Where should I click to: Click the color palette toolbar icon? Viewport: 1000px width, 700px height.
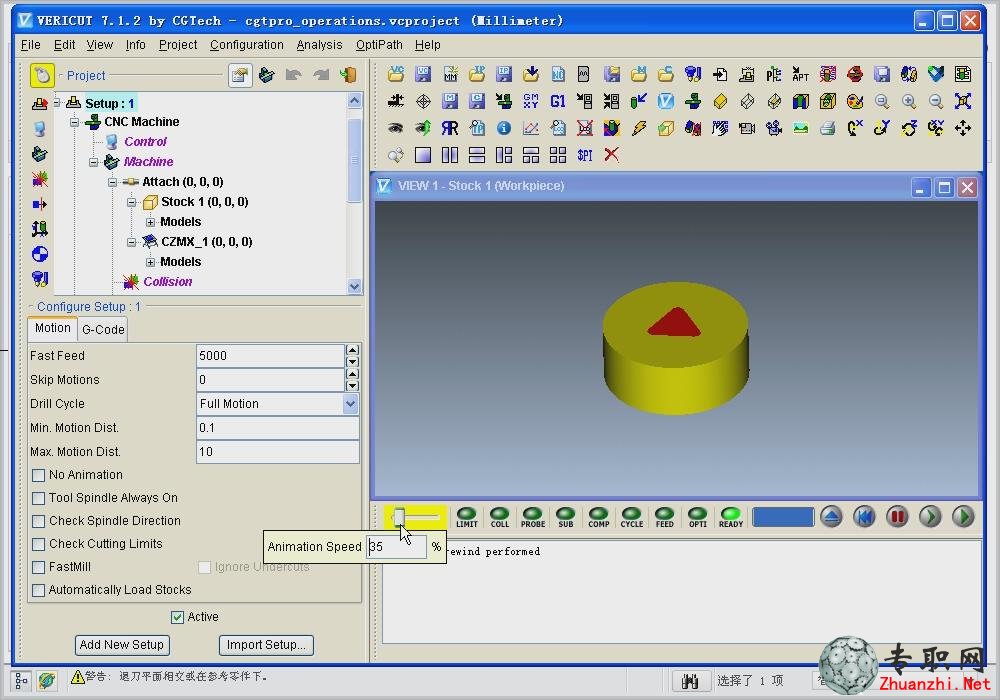855,101
